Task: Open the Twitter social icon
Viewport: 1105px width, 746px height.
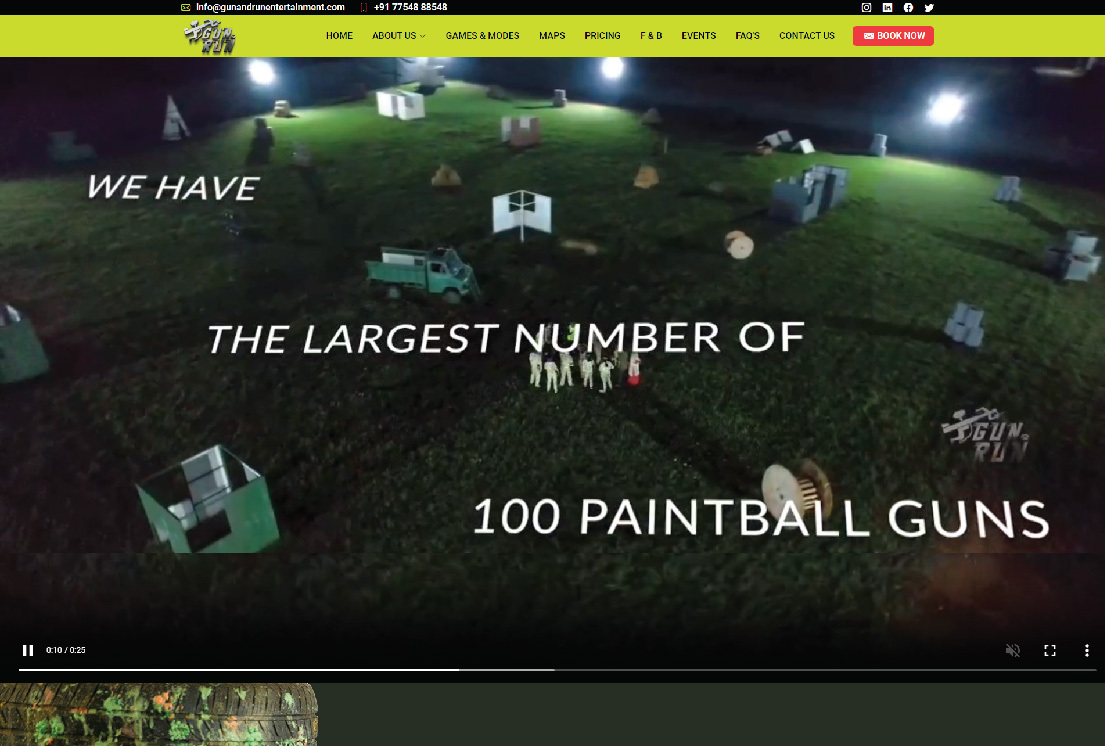Action: click(x=929, y=7)
